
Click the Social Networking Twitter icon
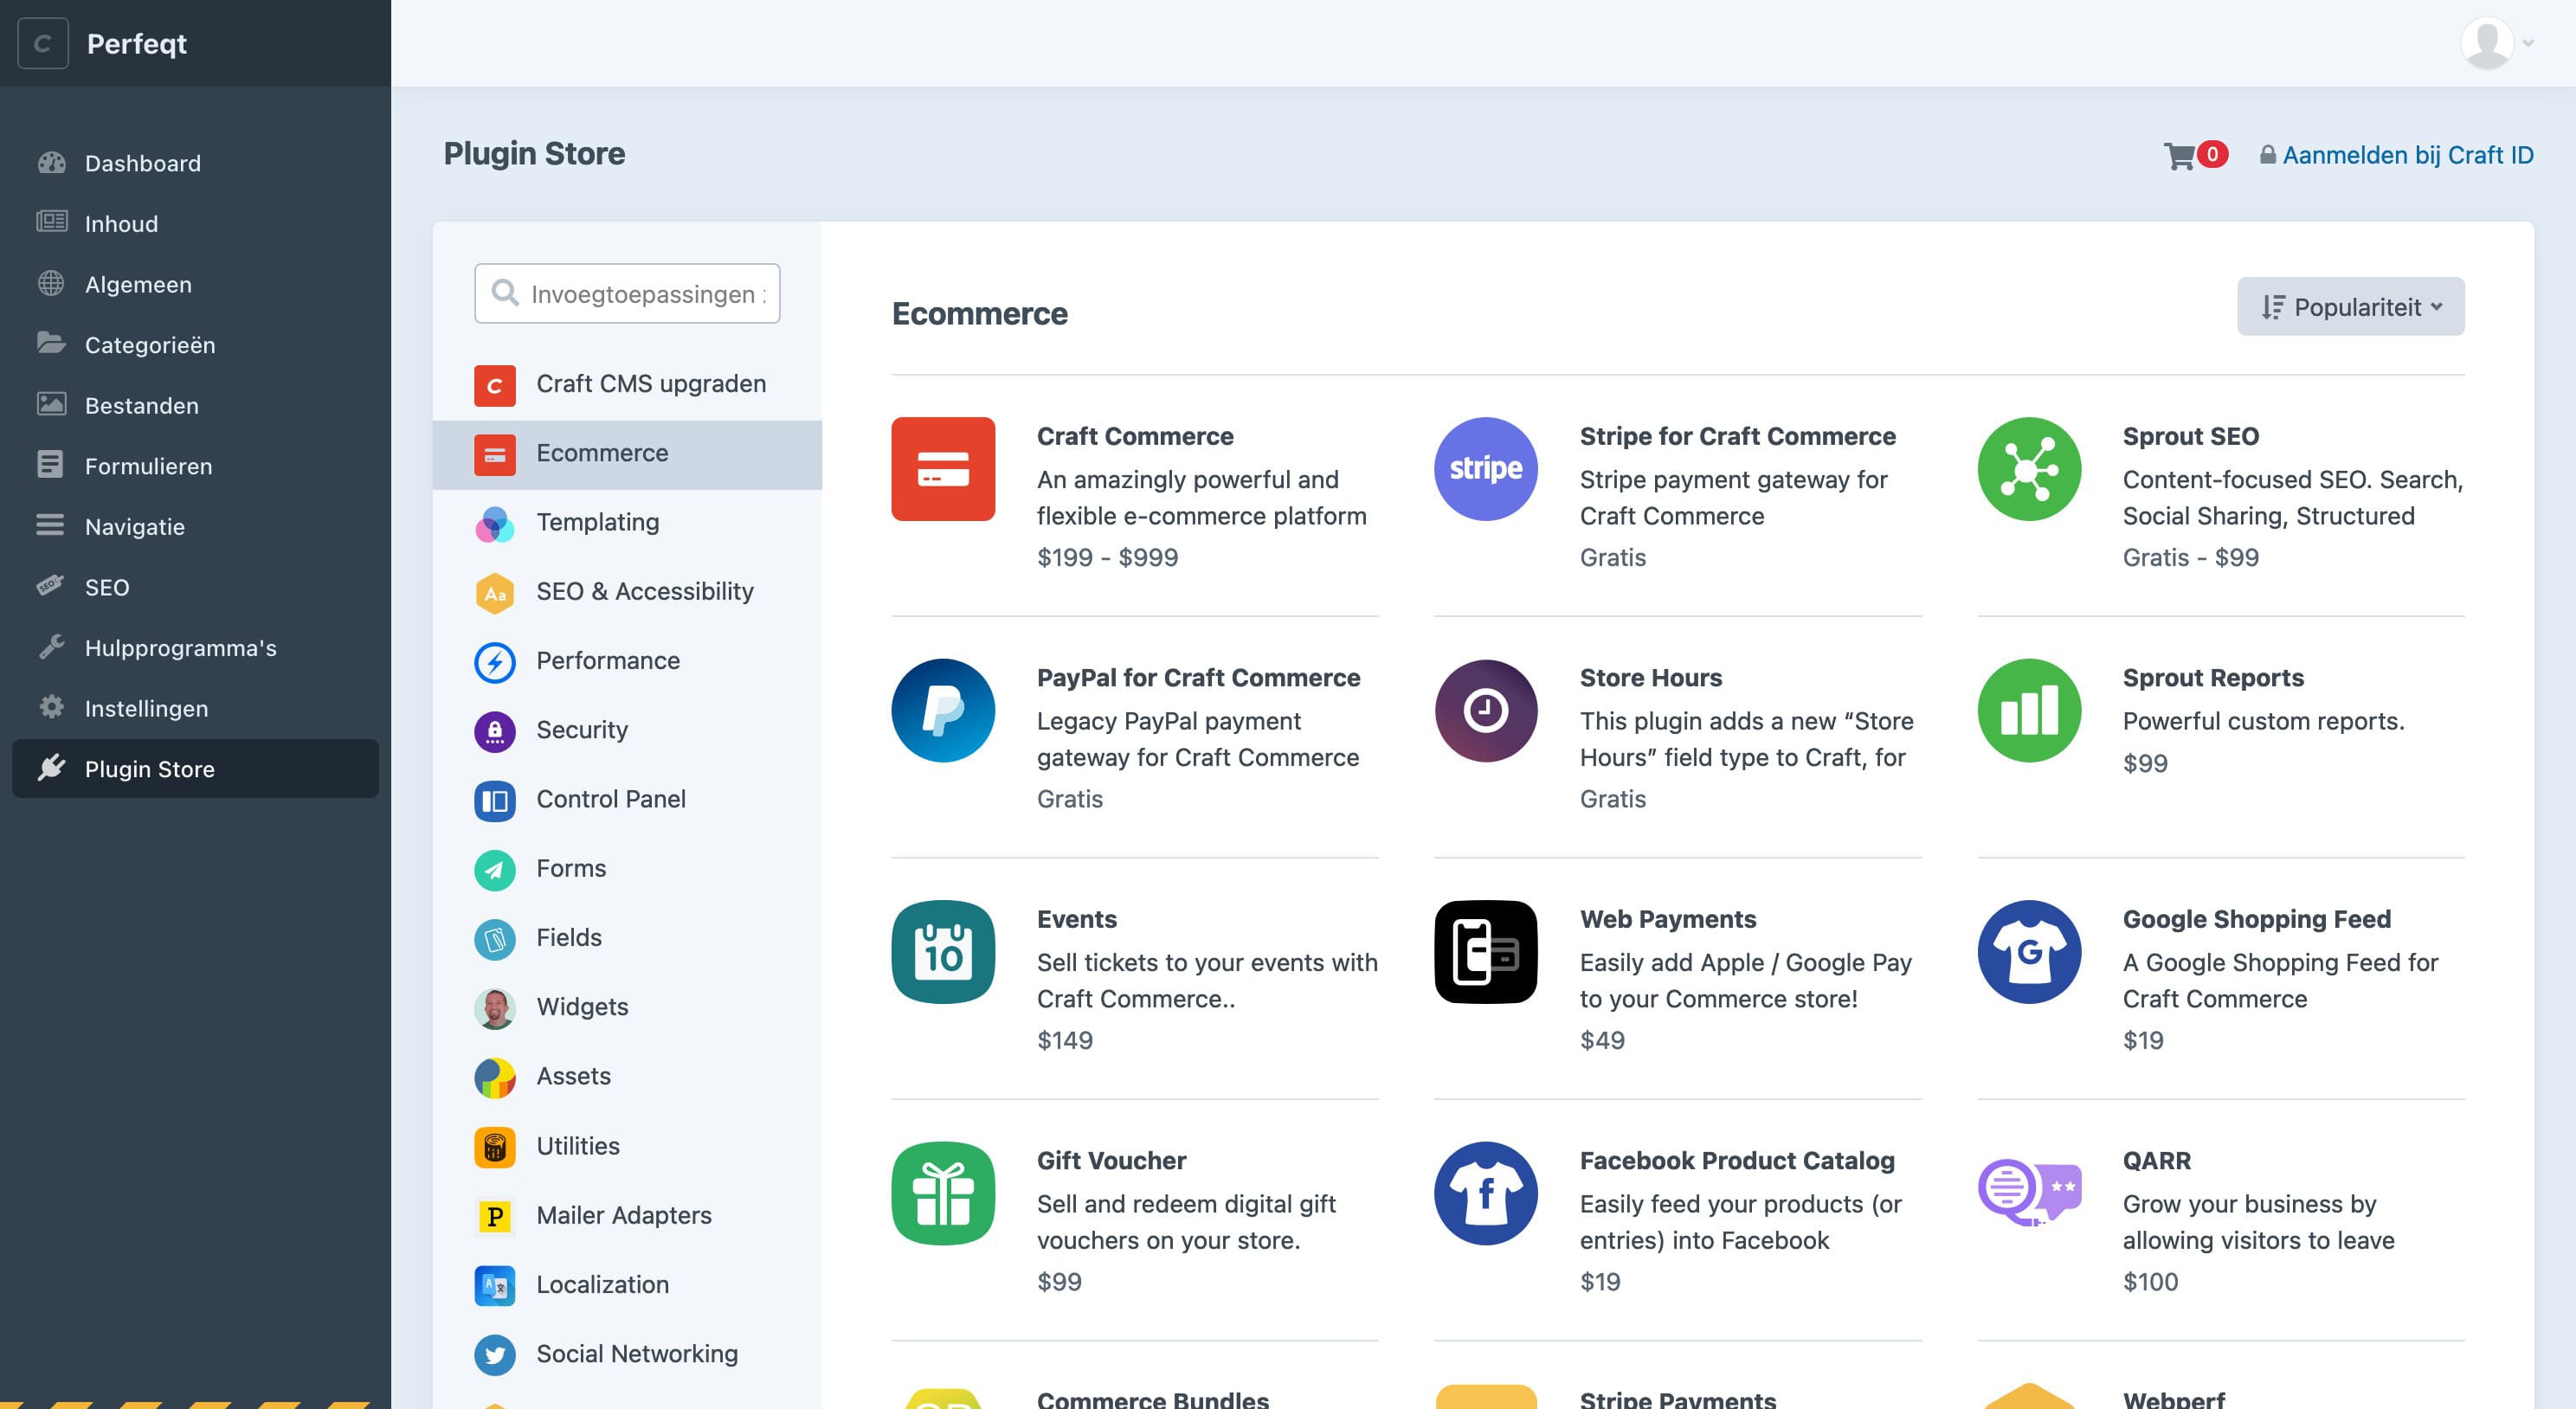[x=494, y=1354]
